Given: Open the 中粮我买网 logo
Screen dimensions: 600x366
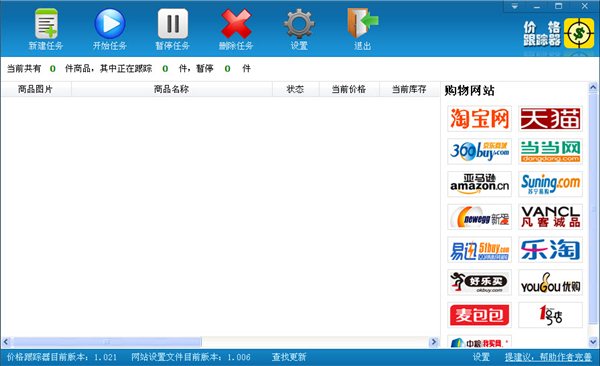Looking at the screenshot, I should pos(479,341).
